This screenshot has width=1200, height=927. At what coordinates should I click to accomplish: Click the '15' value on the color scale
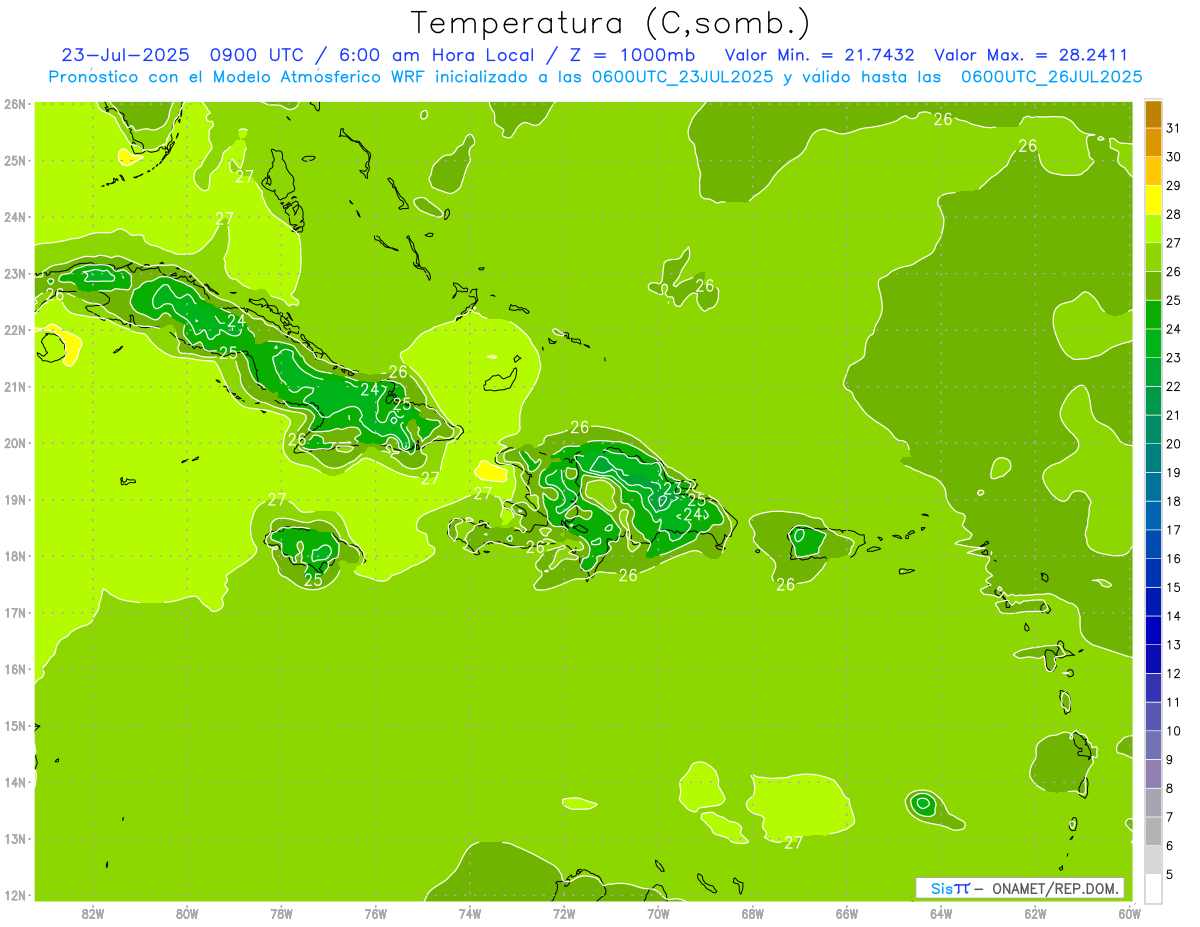click(x=1174, y=587)
